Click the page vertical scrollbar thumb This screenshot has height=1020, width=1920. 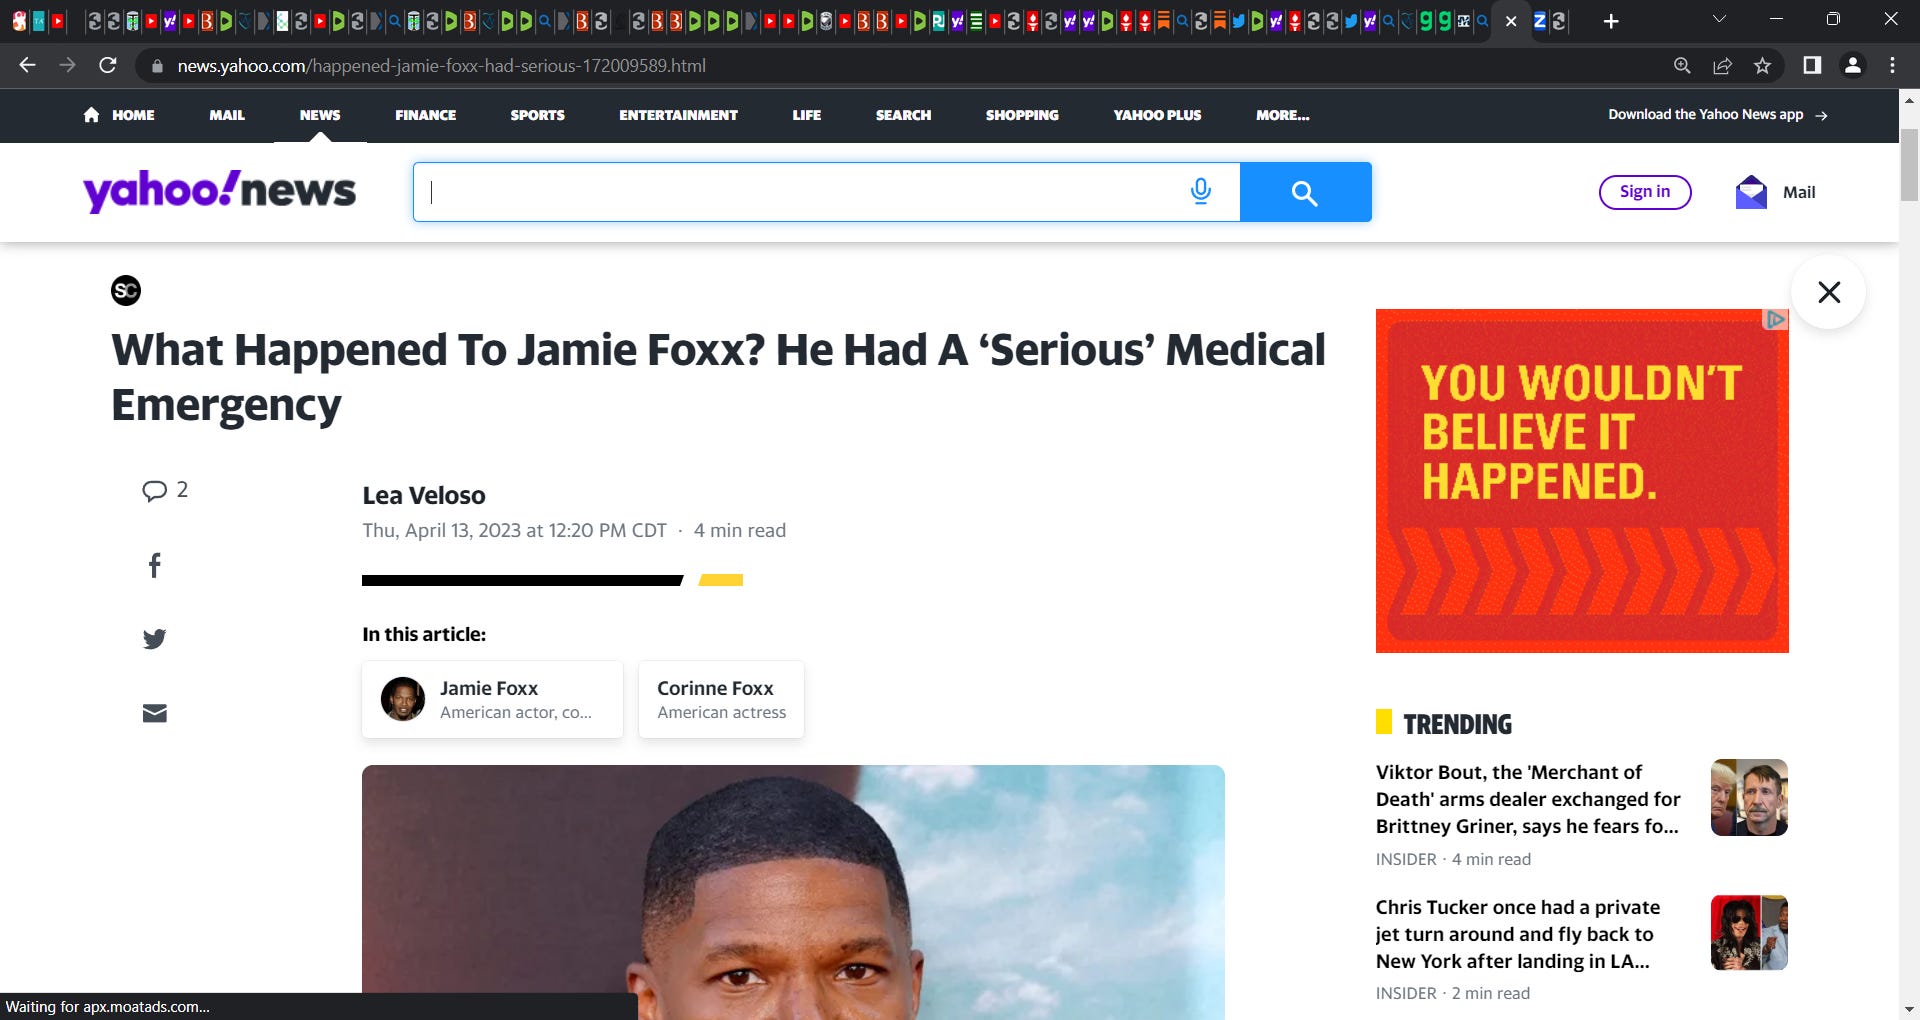click(1909, 165)
